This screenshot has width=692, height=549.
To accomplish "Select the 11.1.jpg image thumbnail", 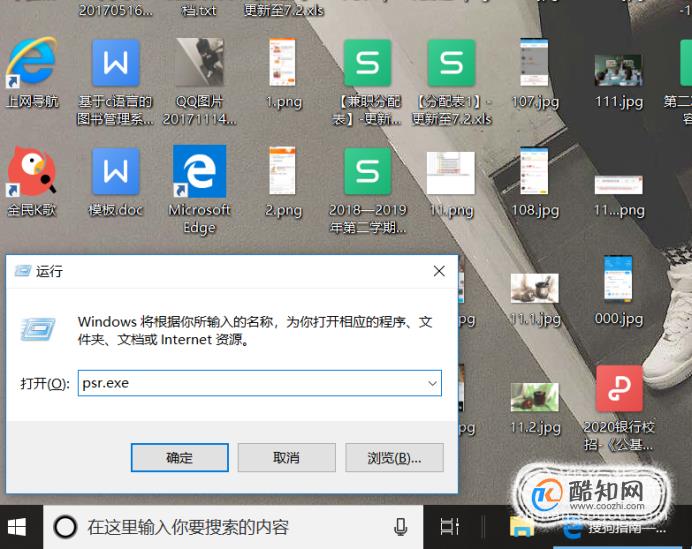I will [534, 288].
